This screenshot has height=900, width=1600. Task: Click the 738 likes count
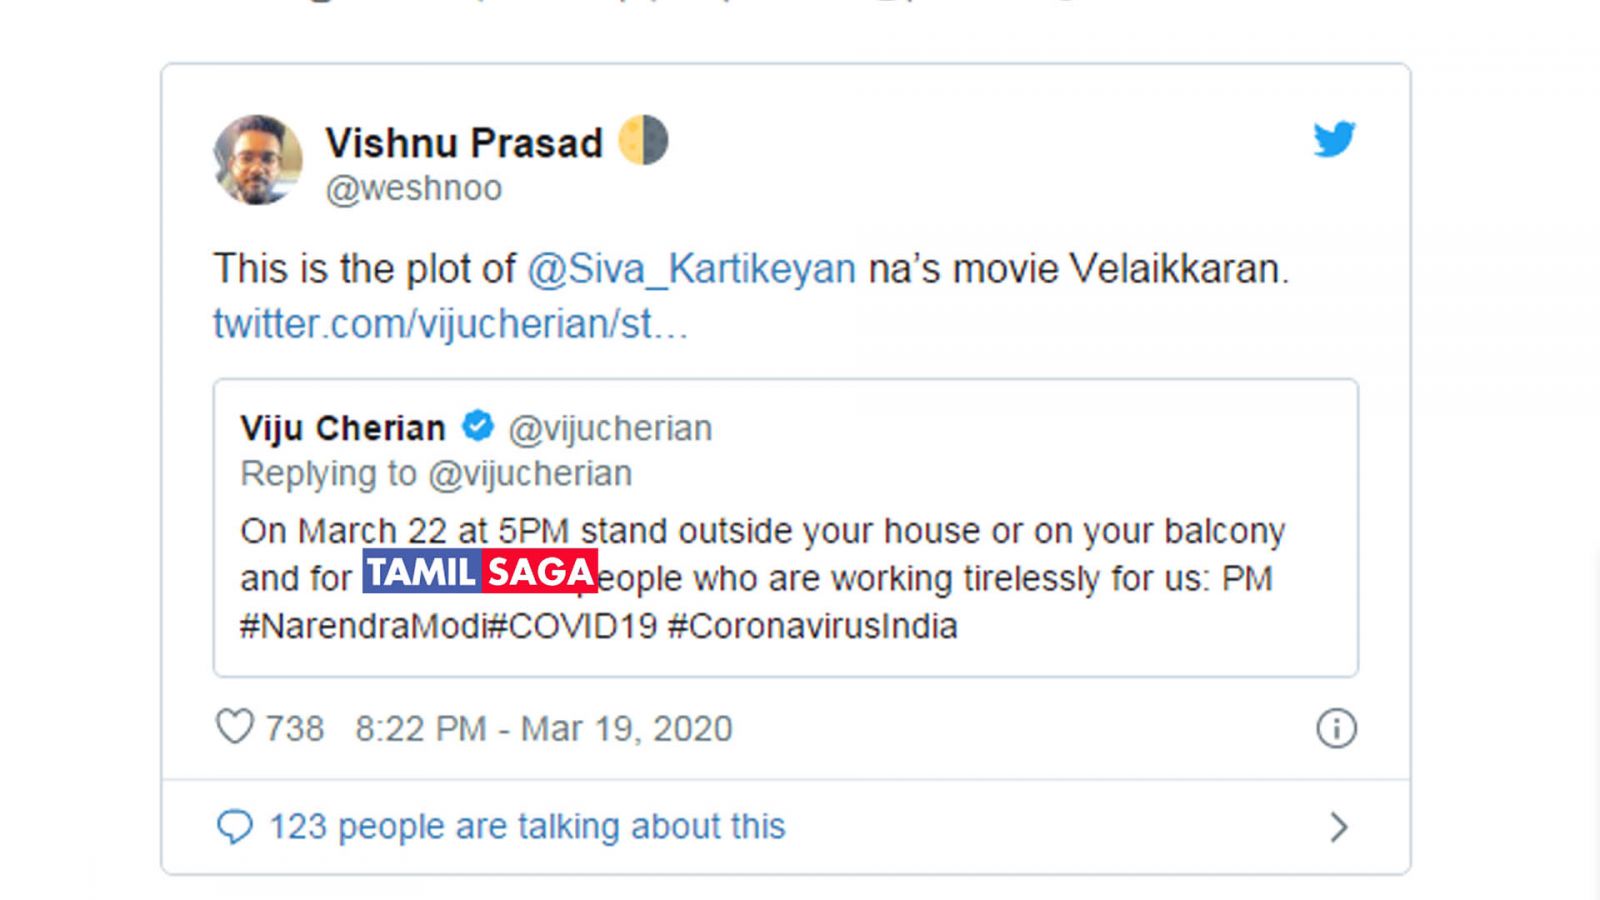(x=294, y=729)
